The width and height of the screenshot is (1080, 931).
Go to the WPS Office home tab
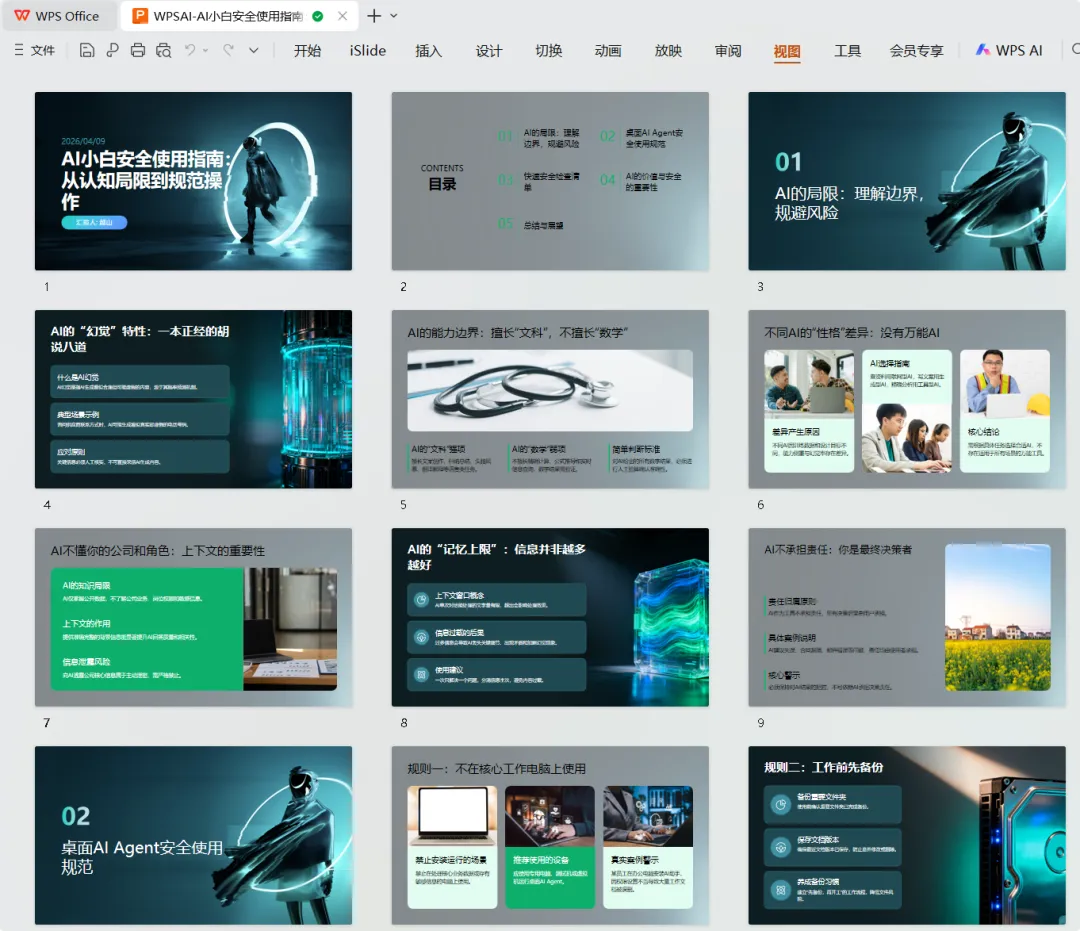click(x=57, y=16)
